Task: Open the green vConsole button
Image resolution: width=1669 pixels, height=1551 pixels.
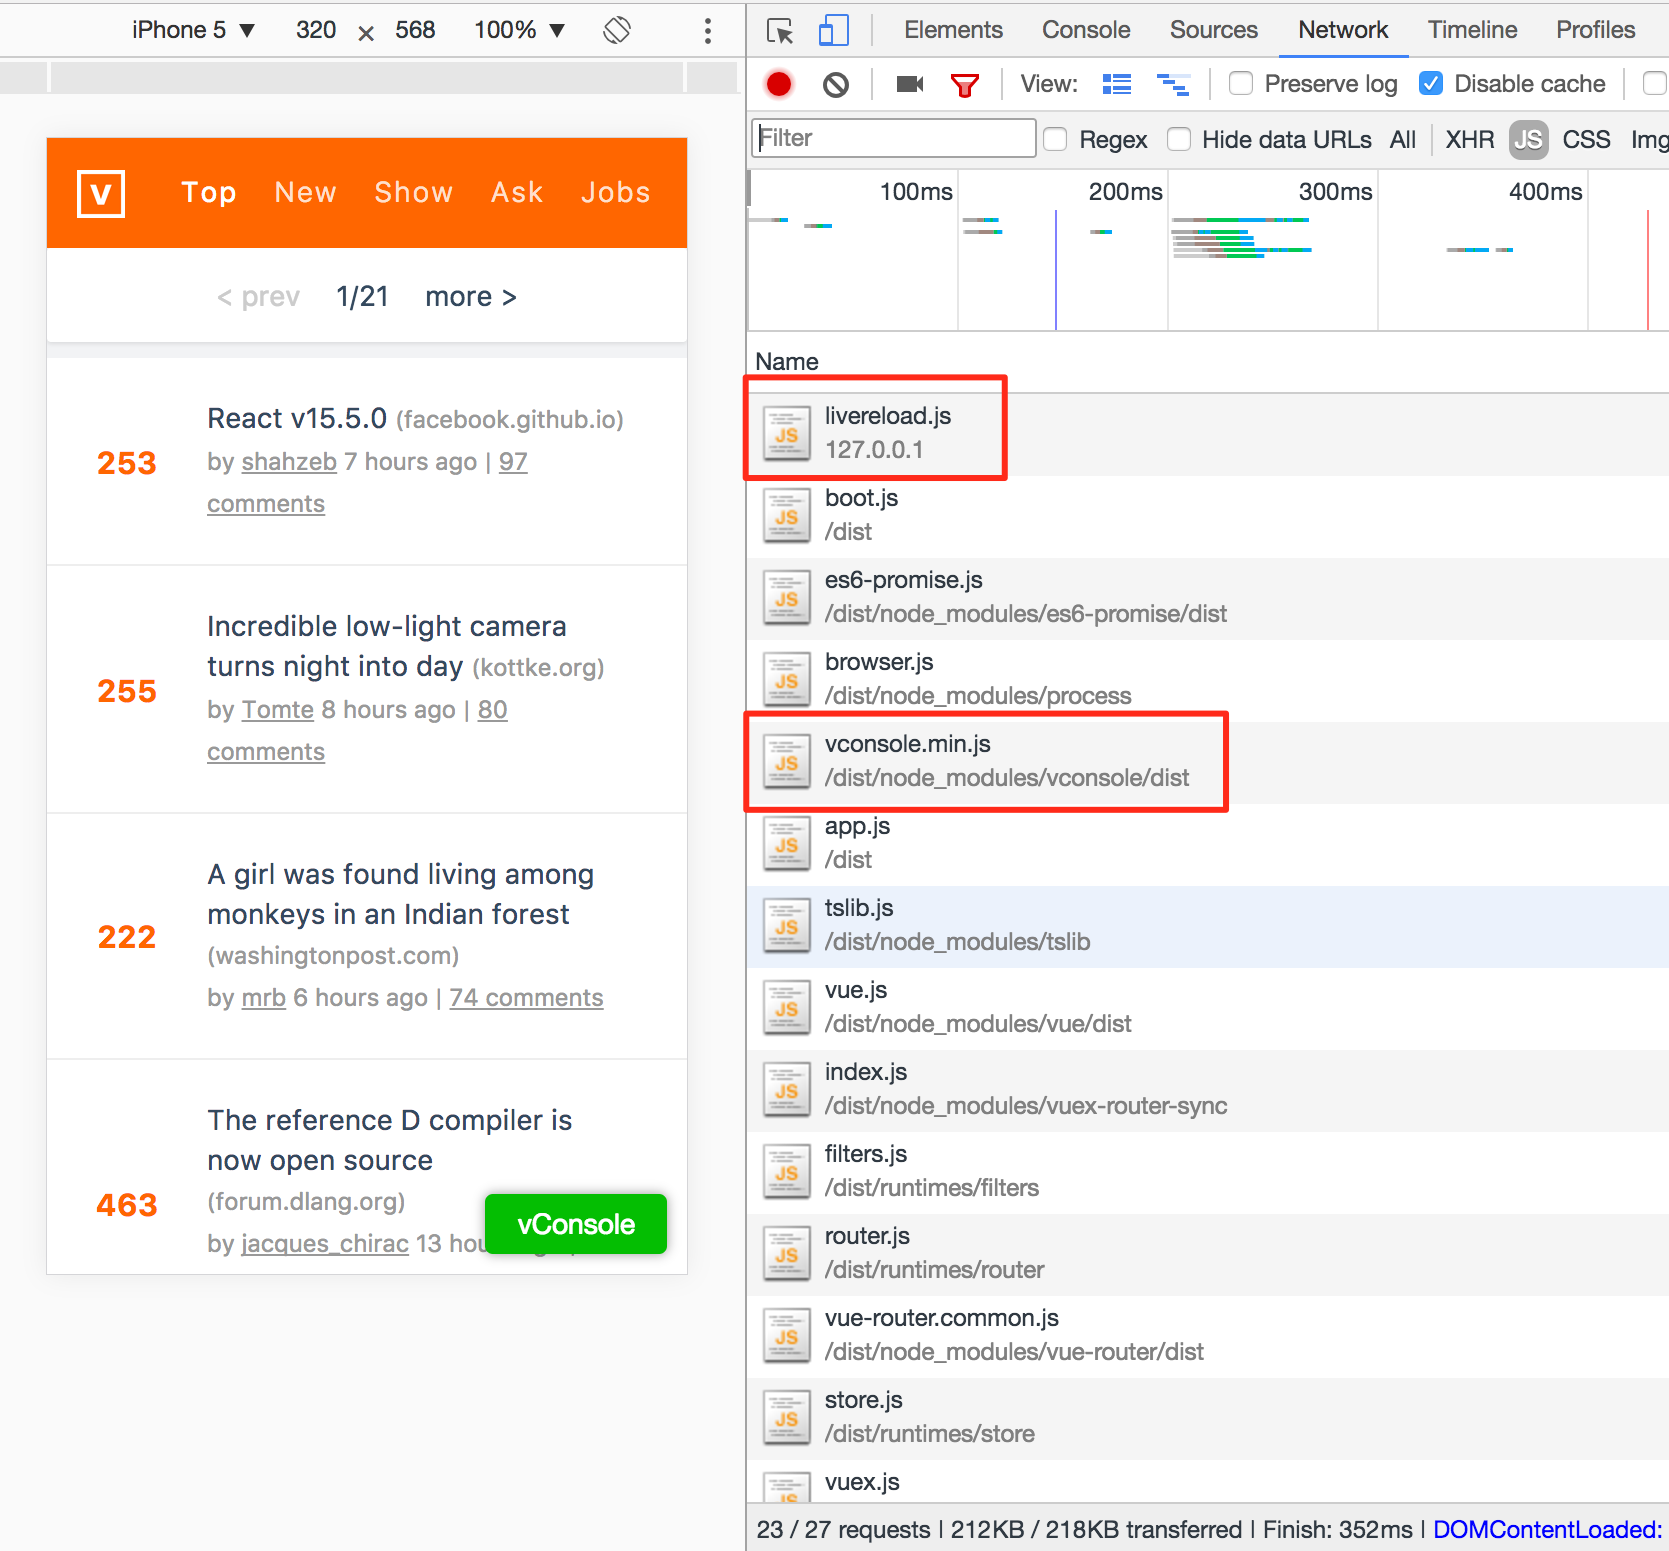Action: pos(576,1224)
